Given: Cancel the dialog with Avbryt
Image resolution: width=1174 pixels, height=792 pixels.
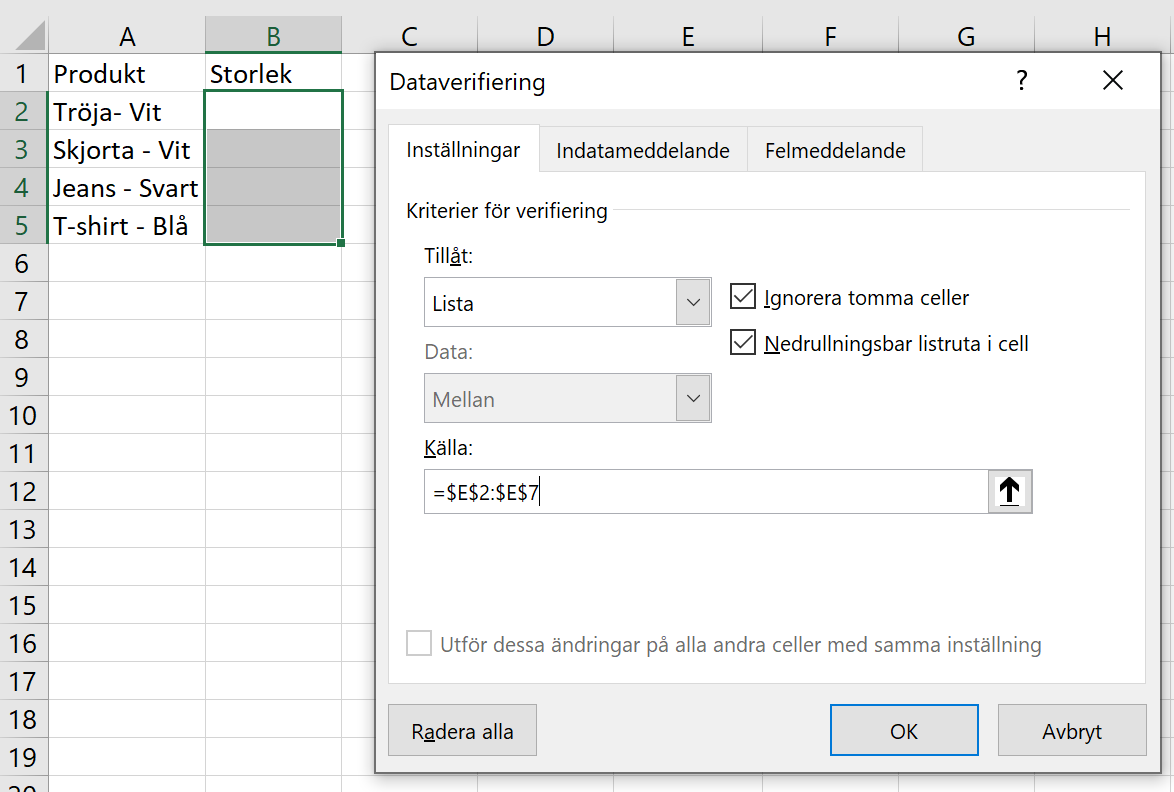Looking at the screenshot, I should click(x=1071, y=729).
